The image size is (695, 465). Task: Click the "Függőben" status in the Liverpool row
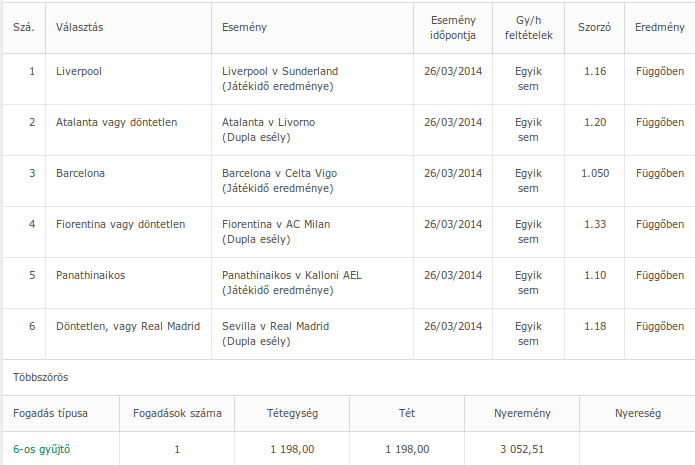pos(660,71)
